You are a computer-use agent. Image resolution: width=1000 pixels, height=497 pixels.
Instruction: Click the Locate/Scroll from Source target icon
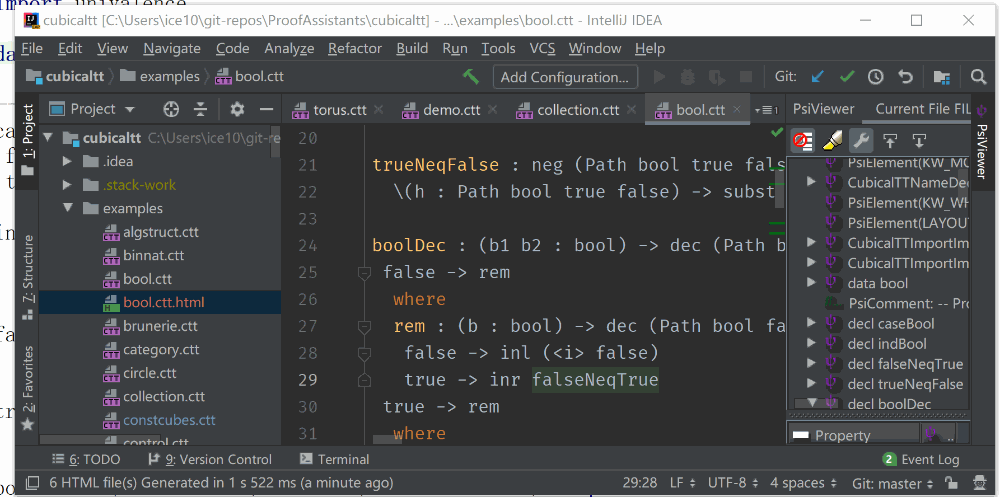171,109
